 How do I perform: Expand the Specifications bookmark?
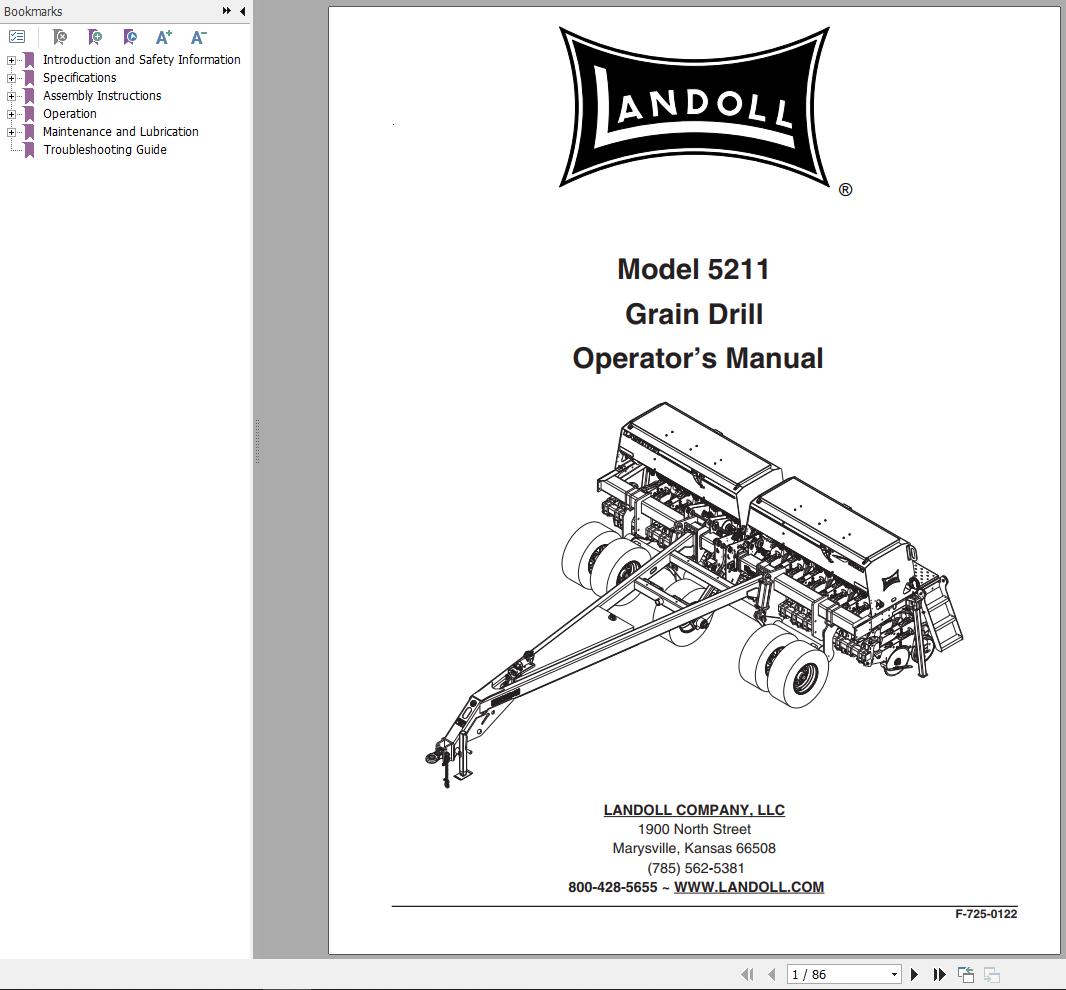10,77
